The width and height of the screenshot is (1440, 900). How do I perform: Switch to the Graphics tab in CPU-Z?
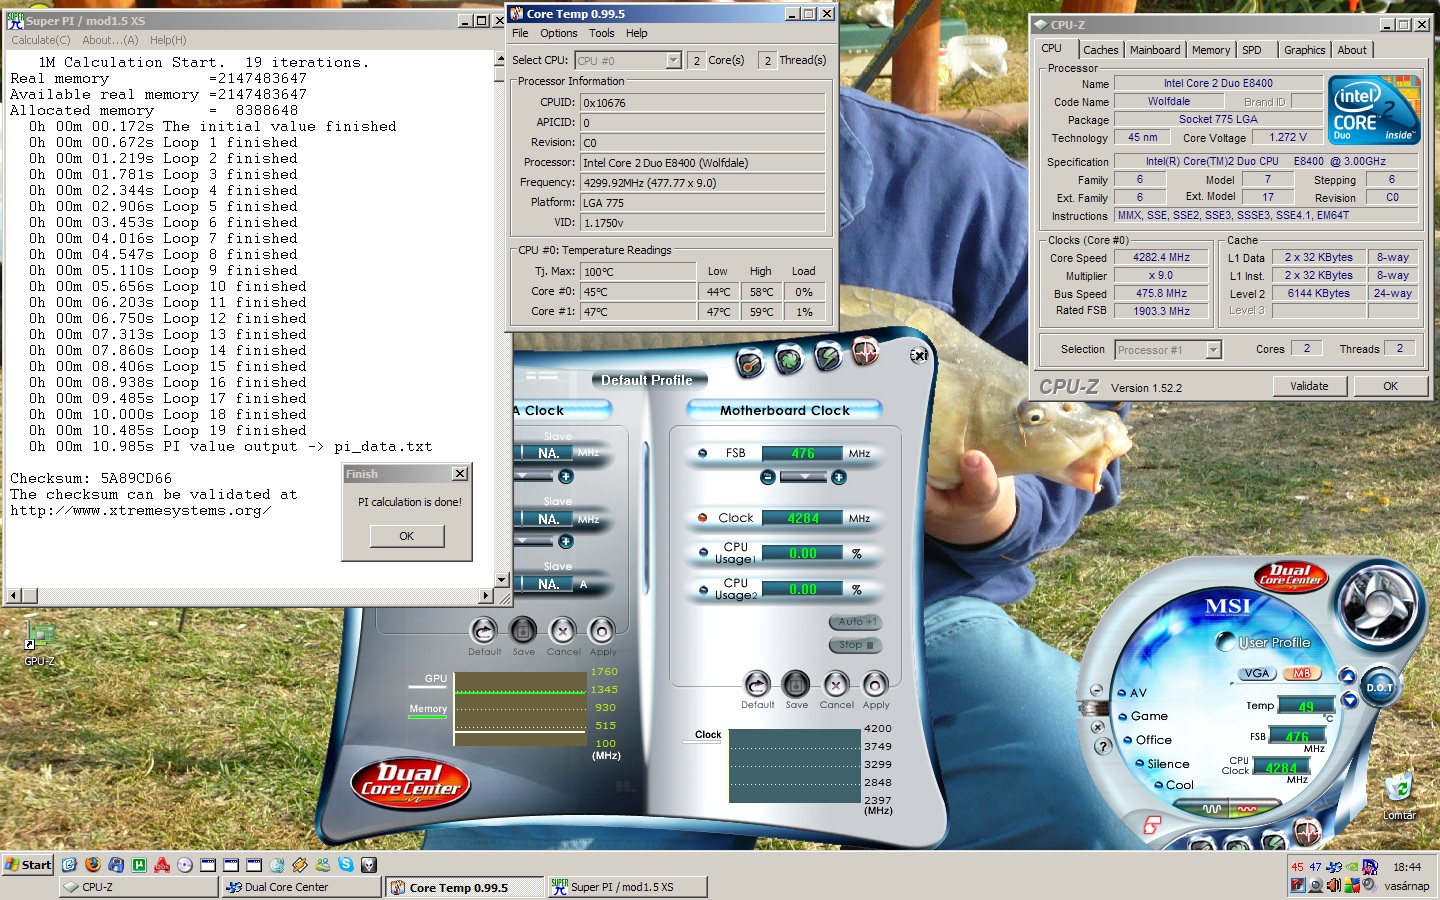[1304, 50]
